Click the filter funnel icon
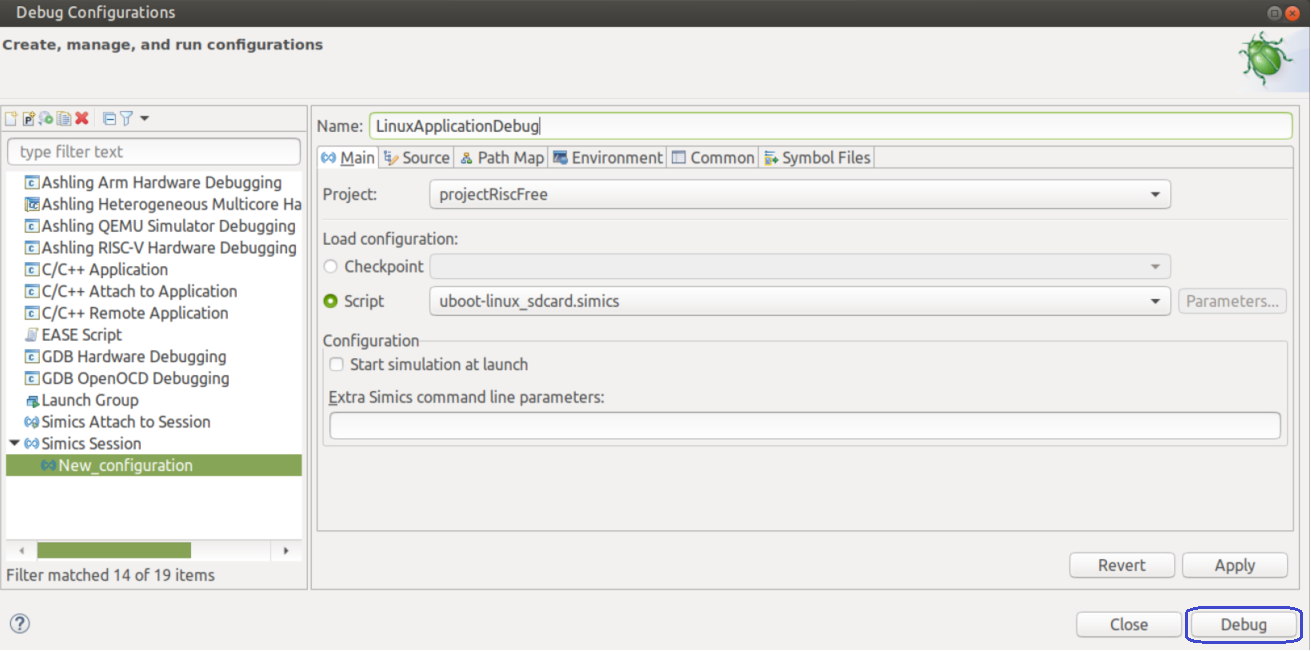1311x651 pixels. 127,119
